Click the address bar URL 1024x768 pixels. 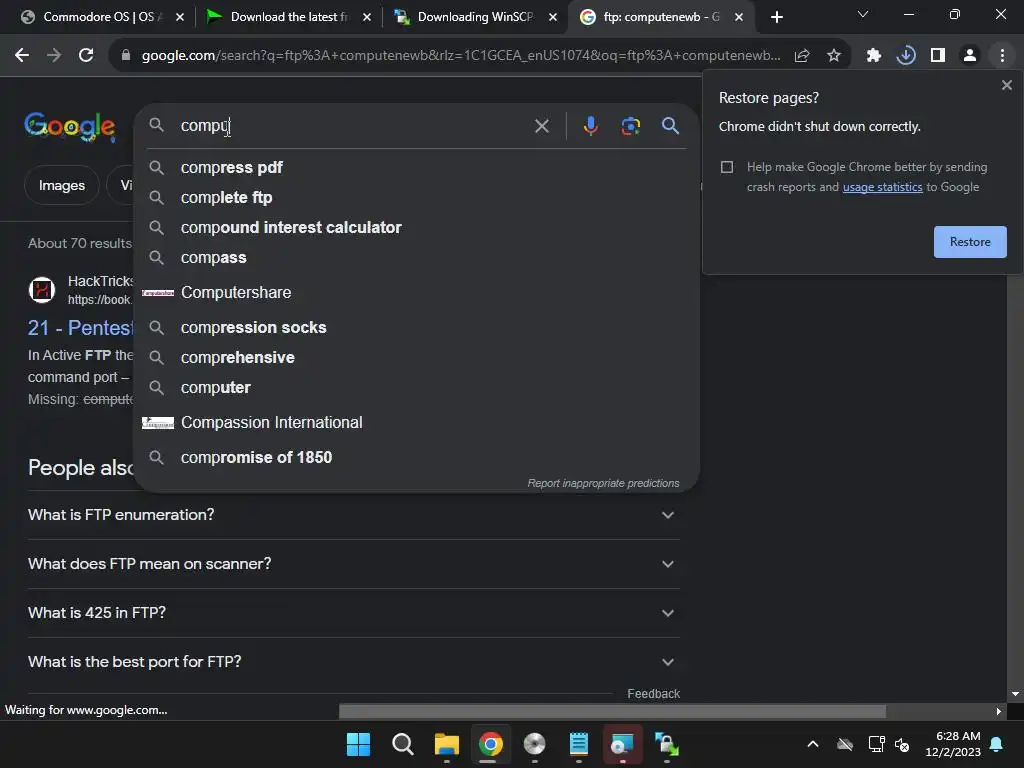click(460, 56)
